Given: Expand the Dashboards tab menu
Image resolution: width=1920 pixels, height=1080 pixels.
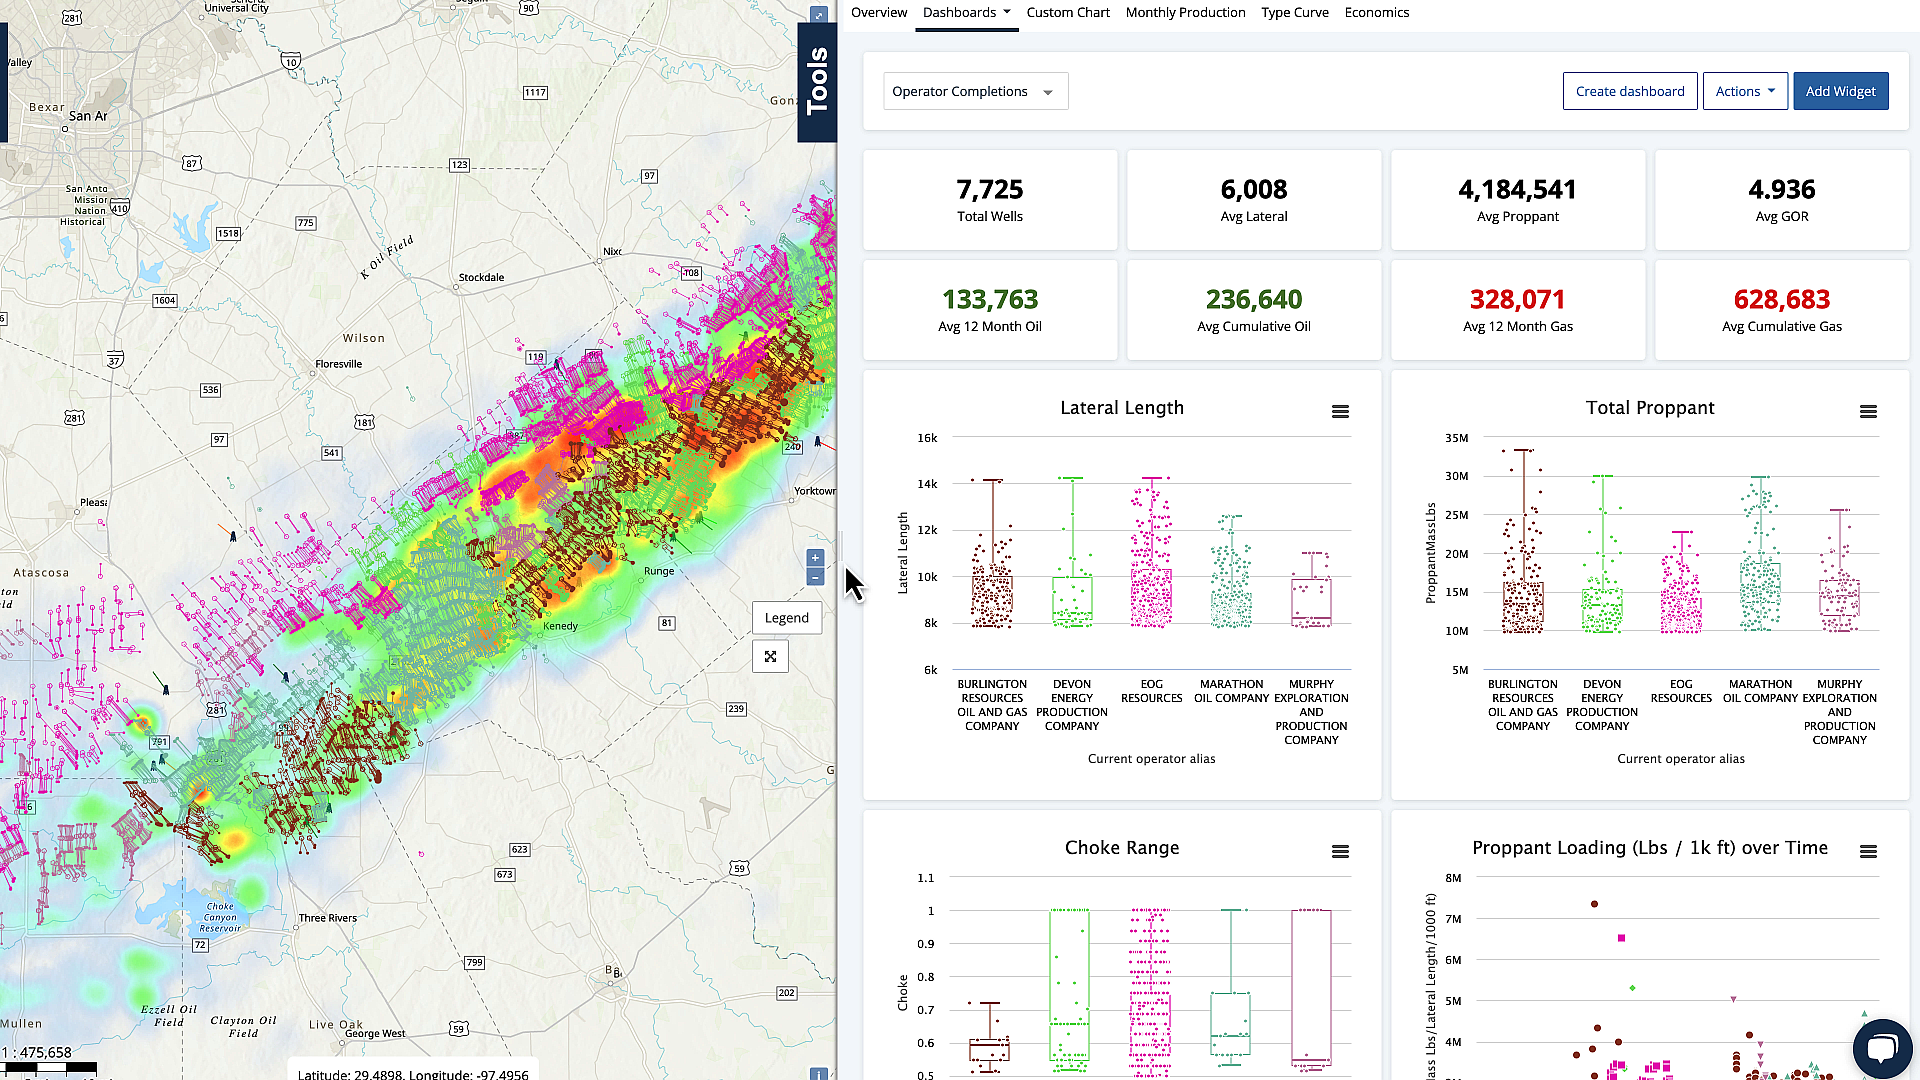Looking at the screenshot, I should 966,13.
